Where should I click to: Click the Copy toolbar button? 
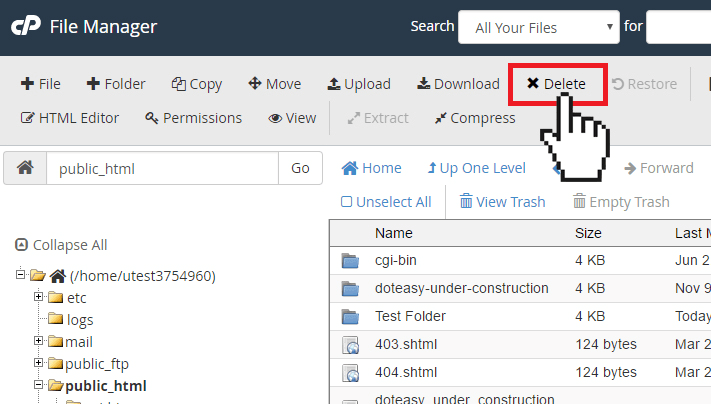click(x=197, y=84)
